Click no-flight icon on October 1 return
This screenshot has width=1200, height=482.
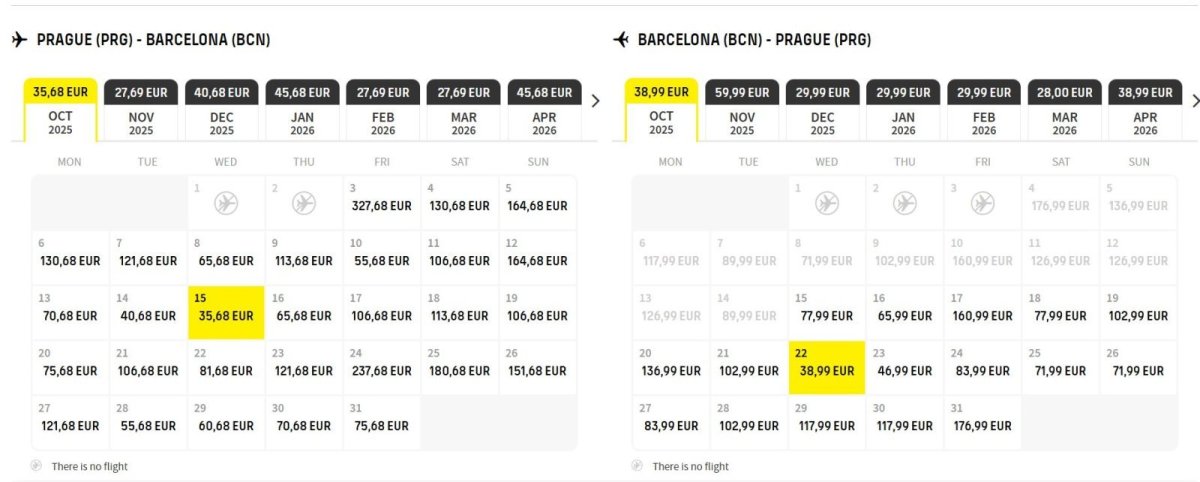click(x=827, y=204)
